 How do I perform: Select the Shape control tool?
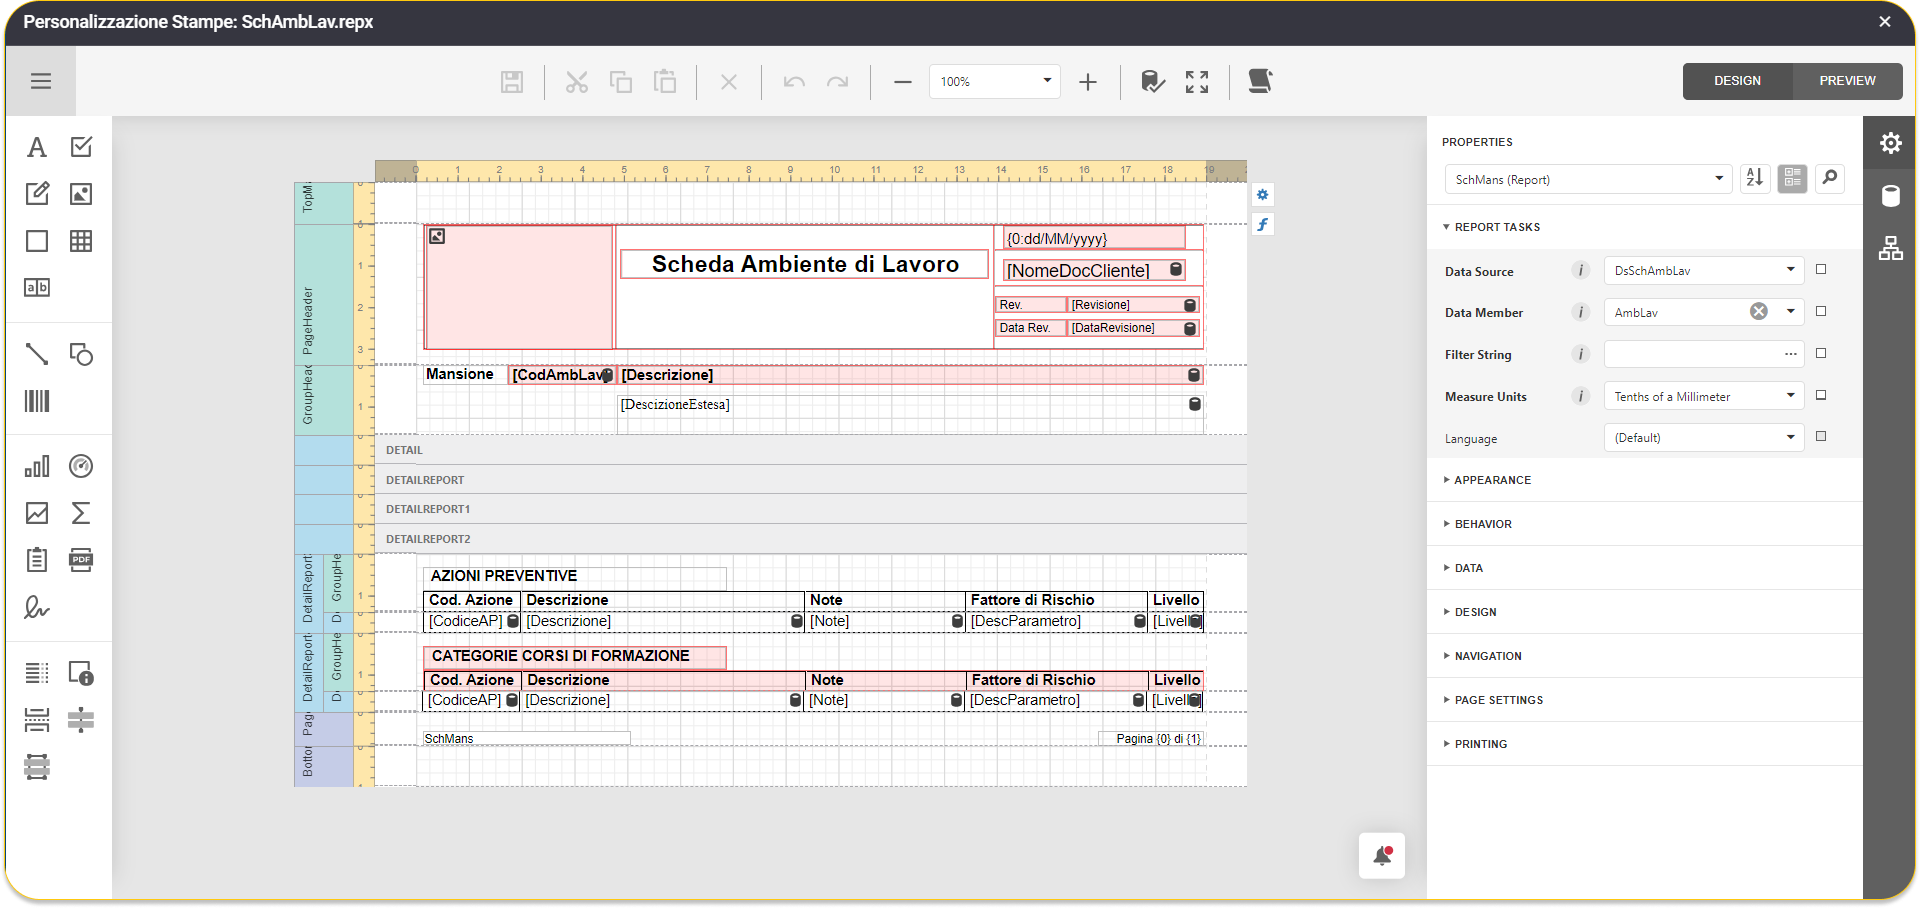[x=81, y=354]
